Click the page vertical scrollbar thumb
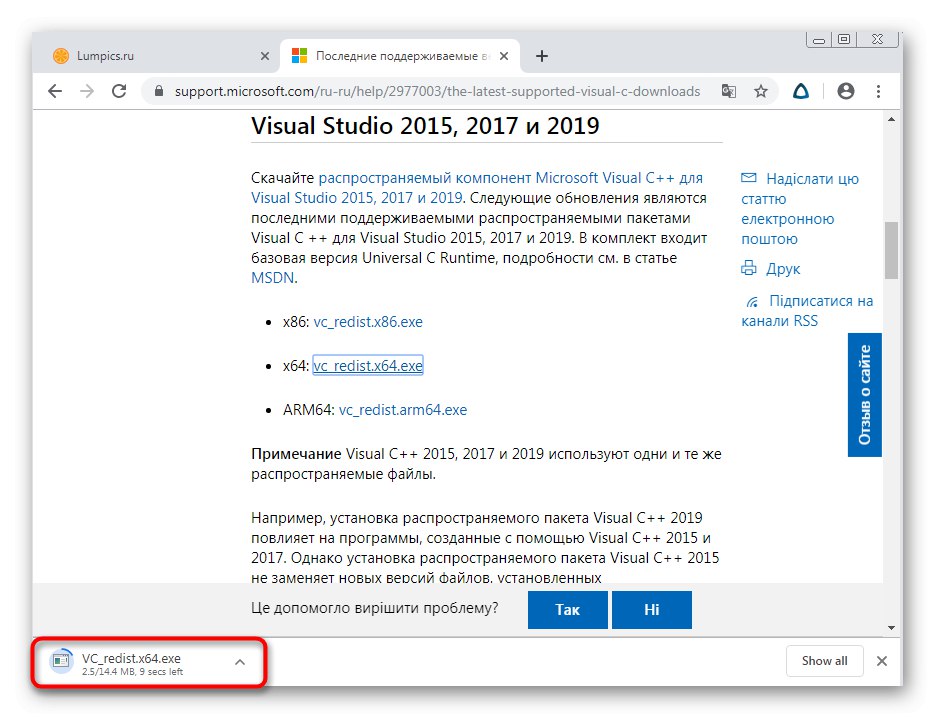Viewport: 935px width, 718px height. click(x=891, y=250)
